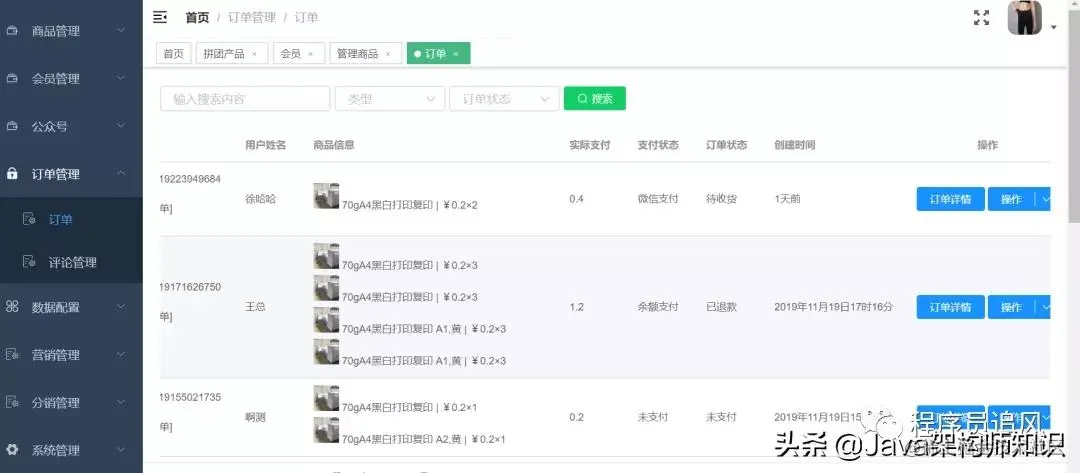Select 数据配置 in the sidebar
Screen dimensions: 1080x473
71,307
